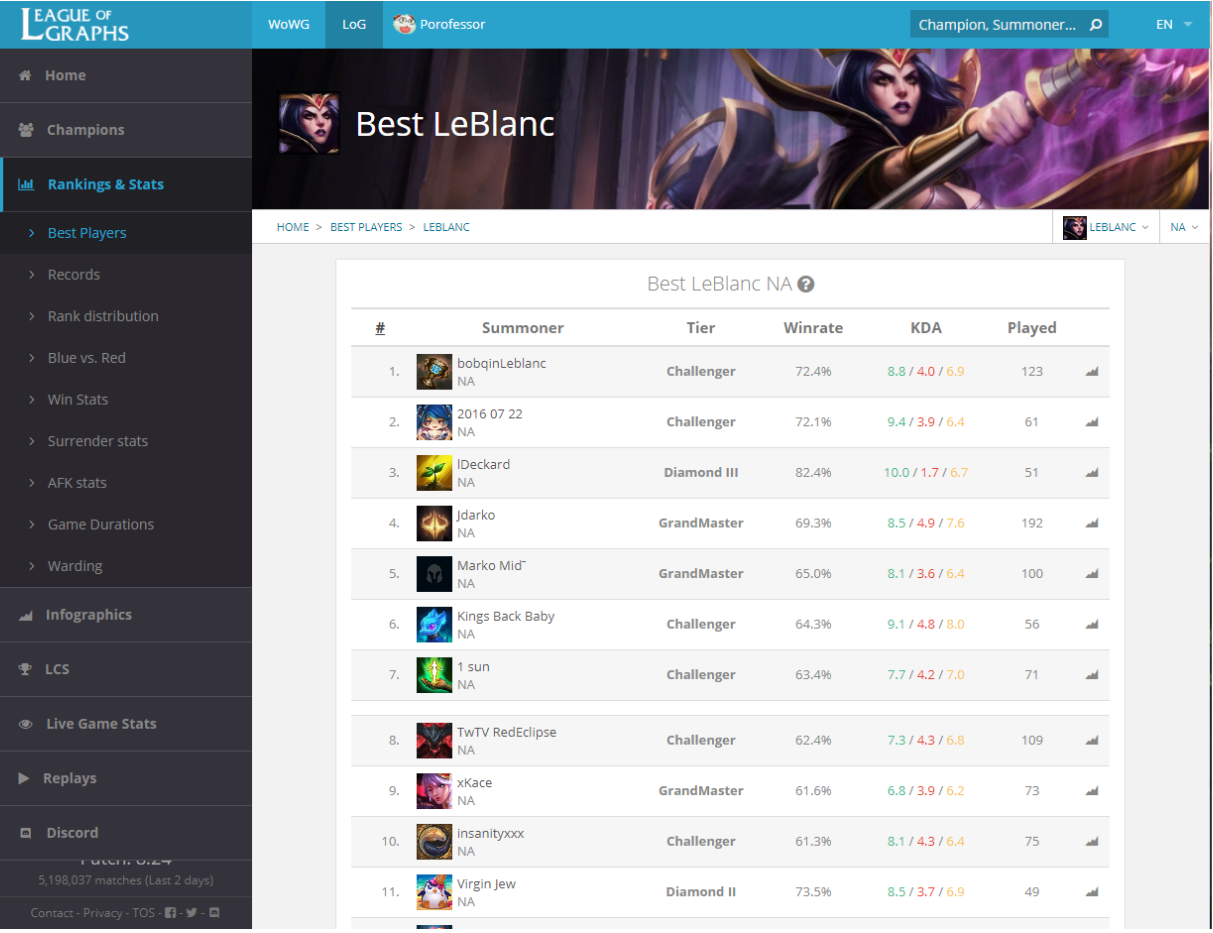1213x933 pixels.
Task: Expand the Infographics sidebar section
Action: pos(126,615)
